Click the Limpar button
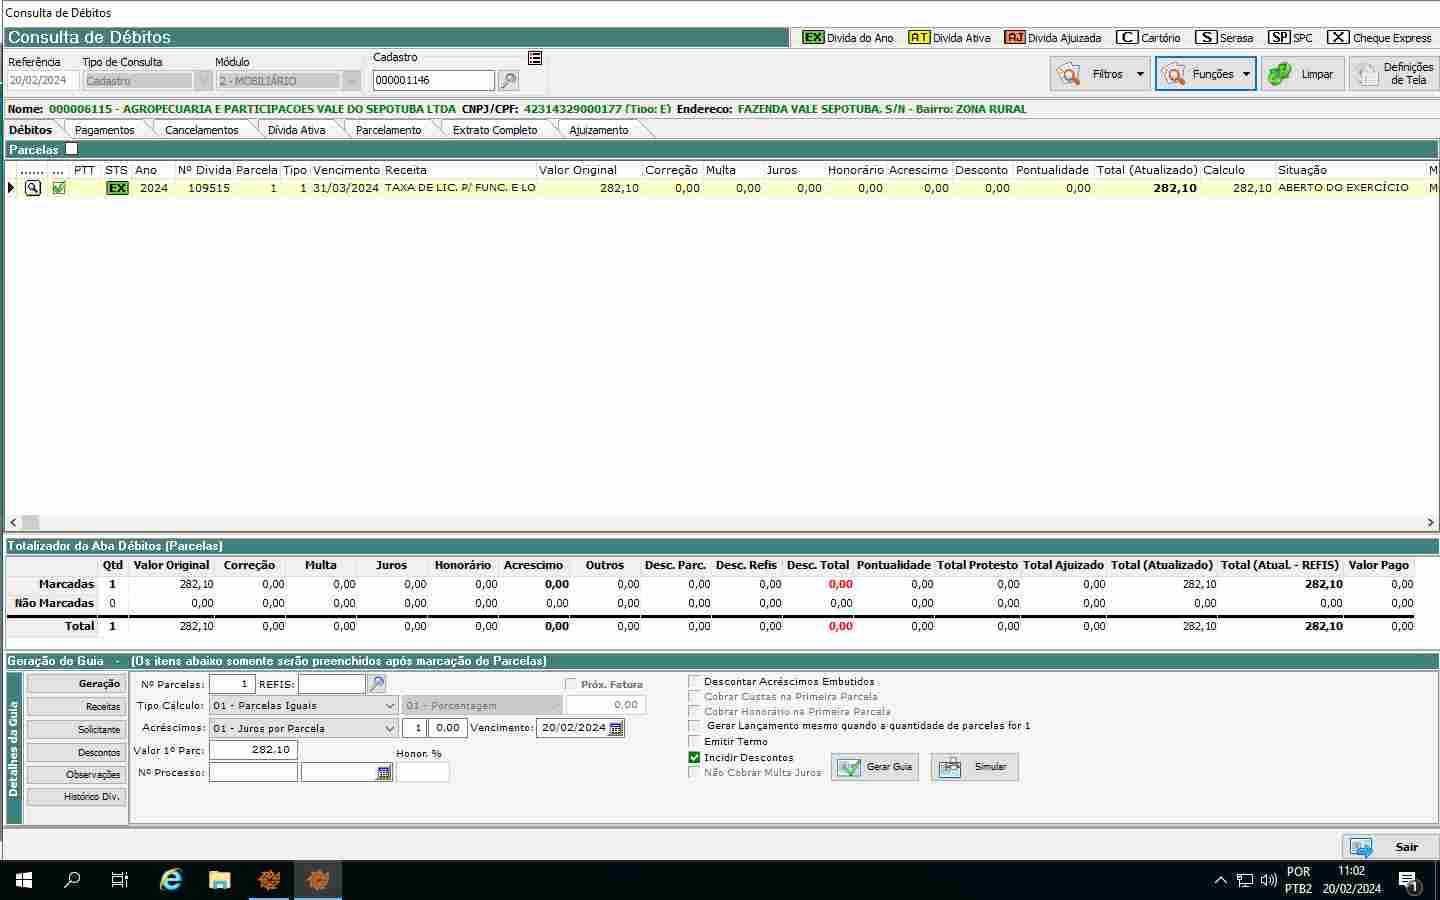The width and height of the screenshot is (1440, 900). coord(1302,74)
